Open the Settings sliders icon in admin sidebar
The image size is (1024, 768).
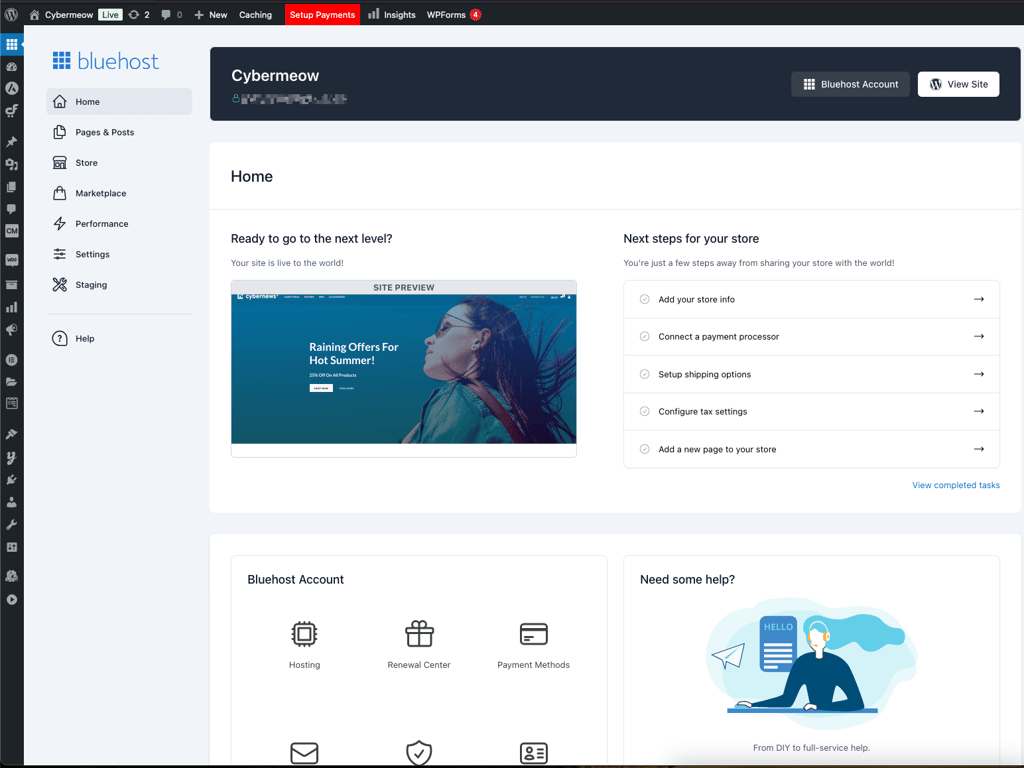tap(12, 547)
